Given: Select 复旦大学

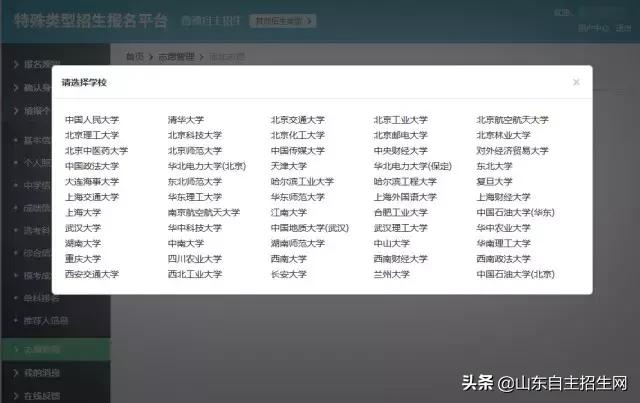Looking at the screenshot, I should click(x=494, y=182).
